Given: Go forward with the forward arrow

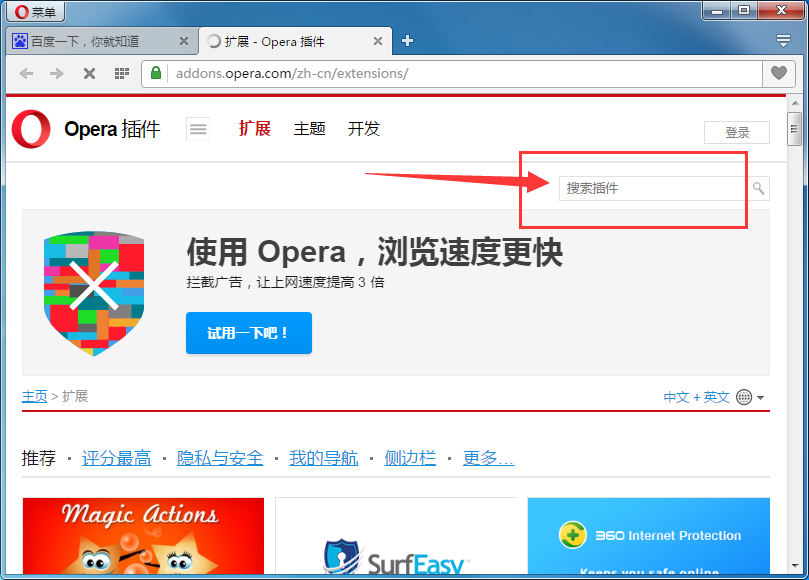Looking at the screenshot, I should [57, 74].
